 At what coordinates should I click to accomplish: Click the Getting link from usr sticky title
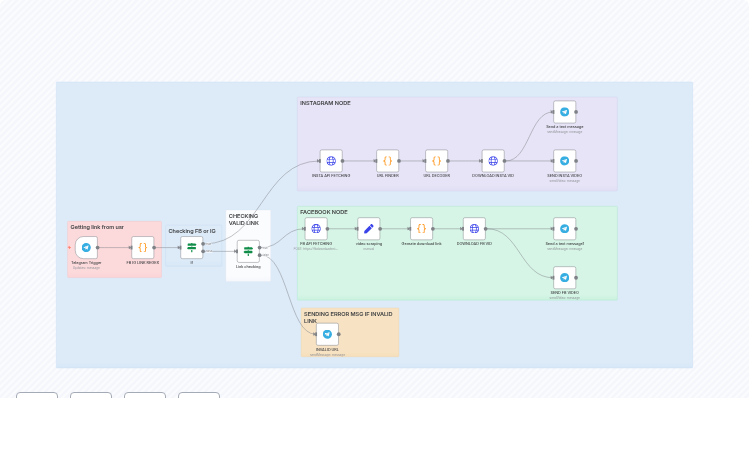pos(97,227)
